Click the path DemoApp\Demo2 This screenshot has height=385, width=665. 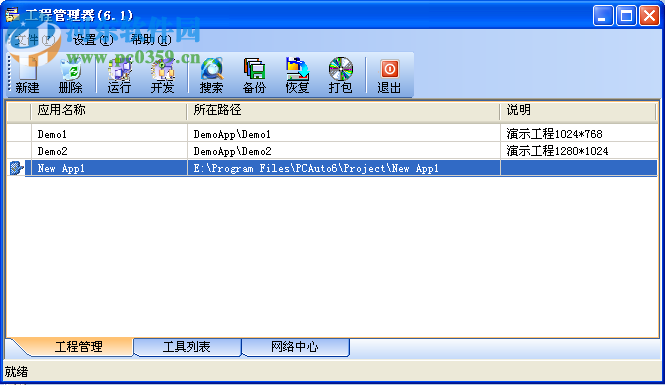click(232, 151)
